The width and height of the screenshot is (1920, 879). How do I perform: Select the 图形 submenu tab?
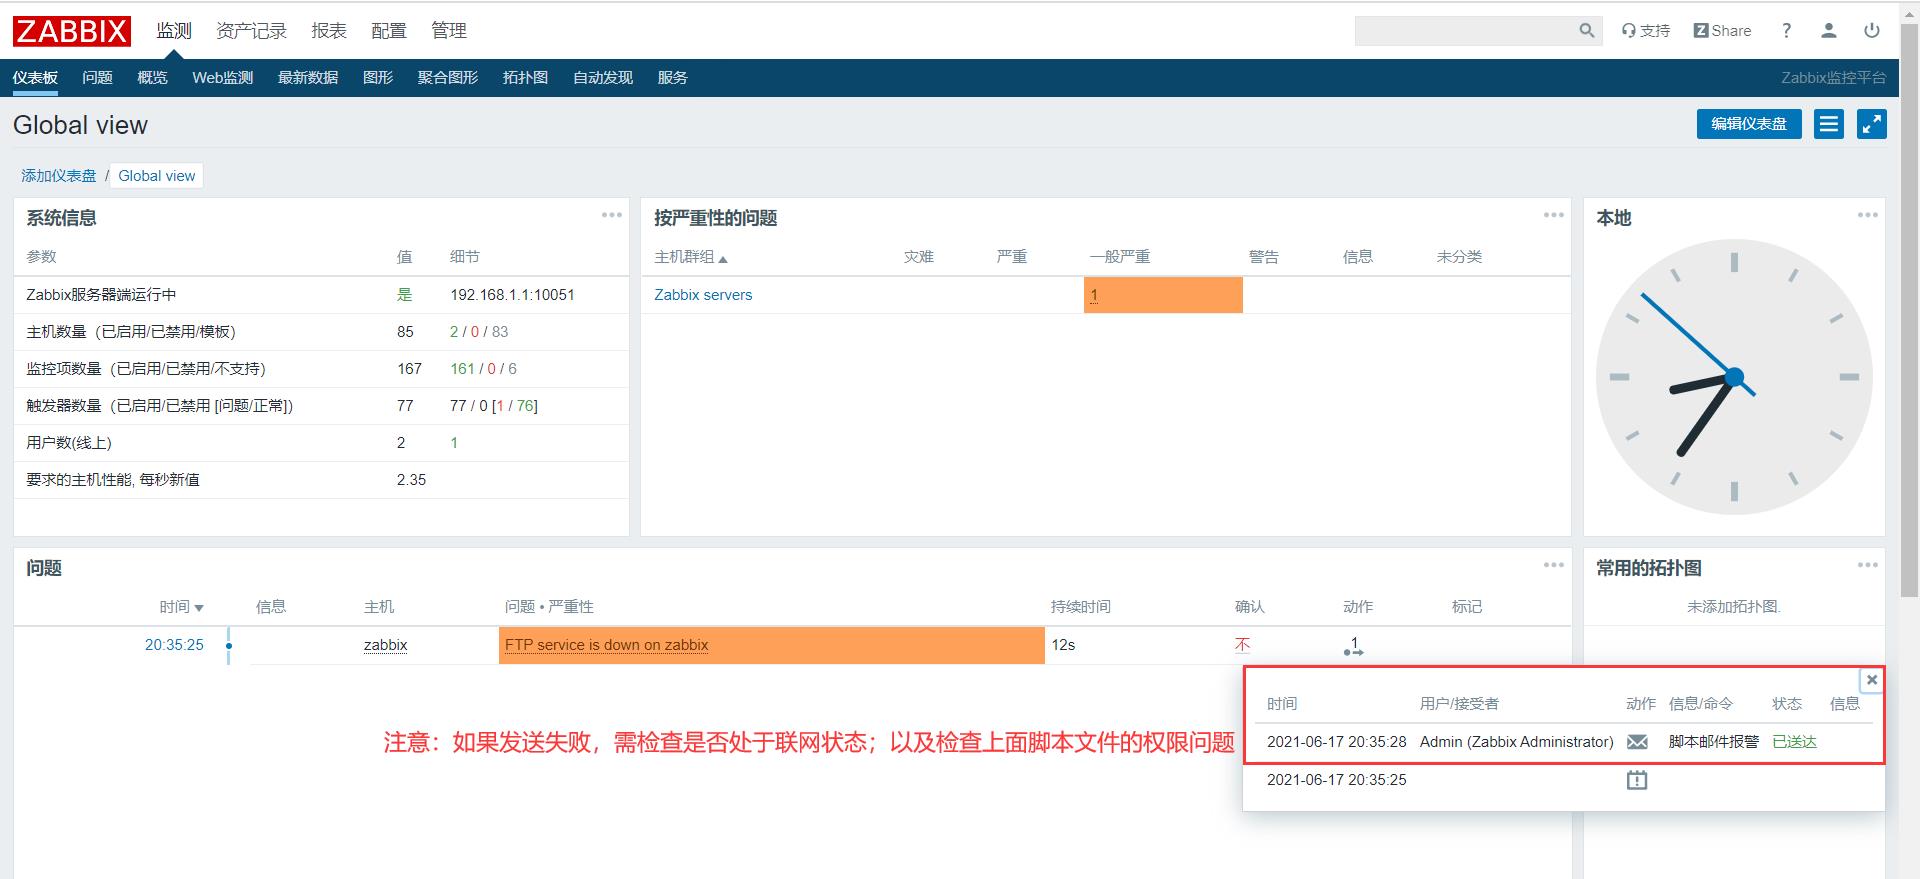click(378, 77)
